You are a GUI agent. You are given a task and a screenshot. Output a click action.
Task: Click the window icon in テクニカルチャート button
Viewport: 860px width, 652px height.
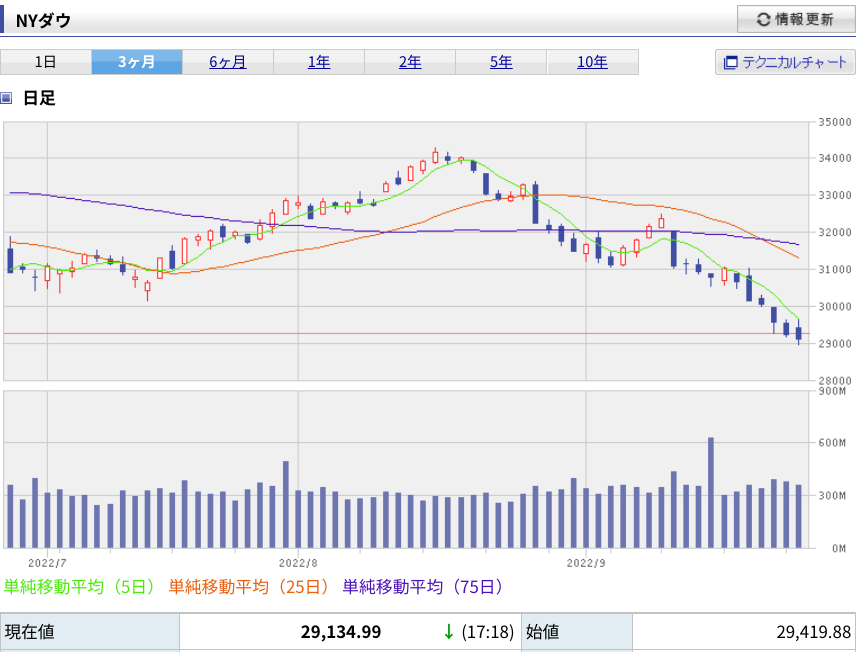(731, 63)
